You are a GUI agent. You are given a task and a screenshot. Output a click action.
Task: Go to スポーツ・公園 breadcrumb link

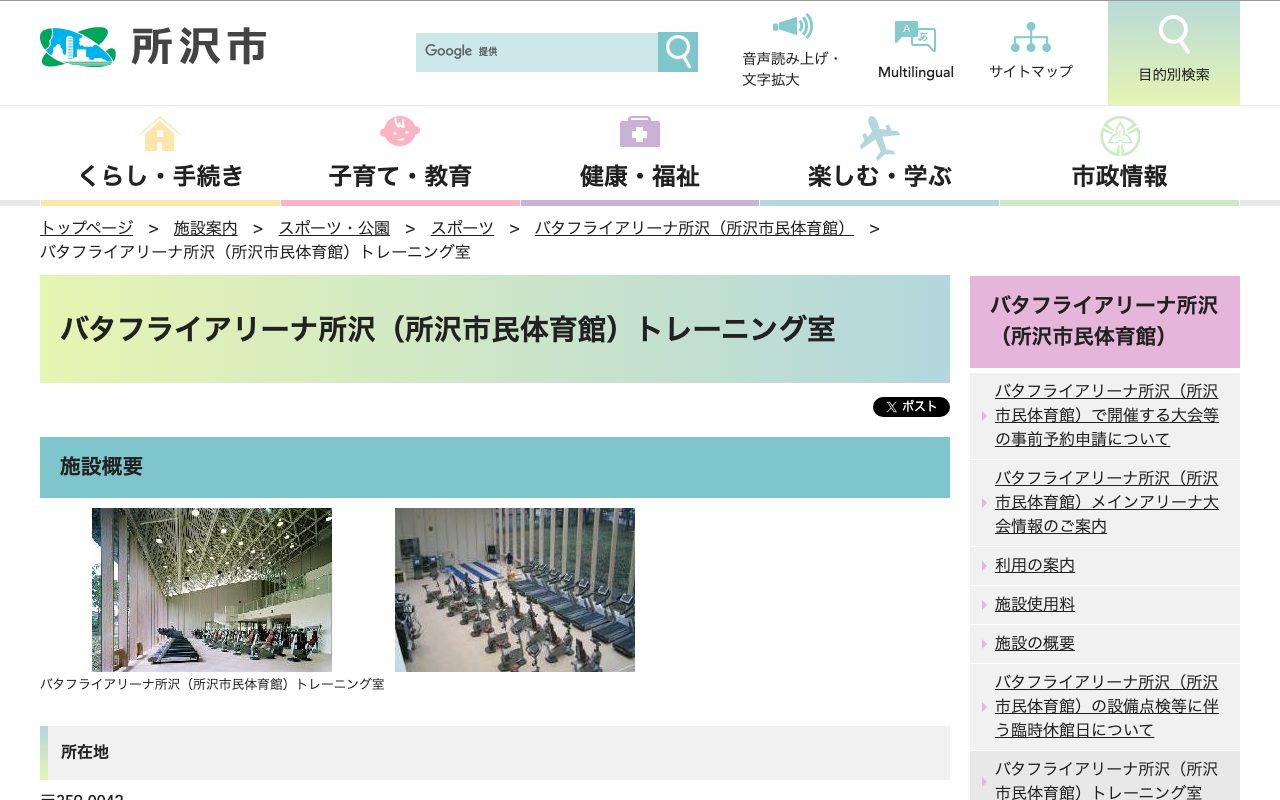point(334,228)
